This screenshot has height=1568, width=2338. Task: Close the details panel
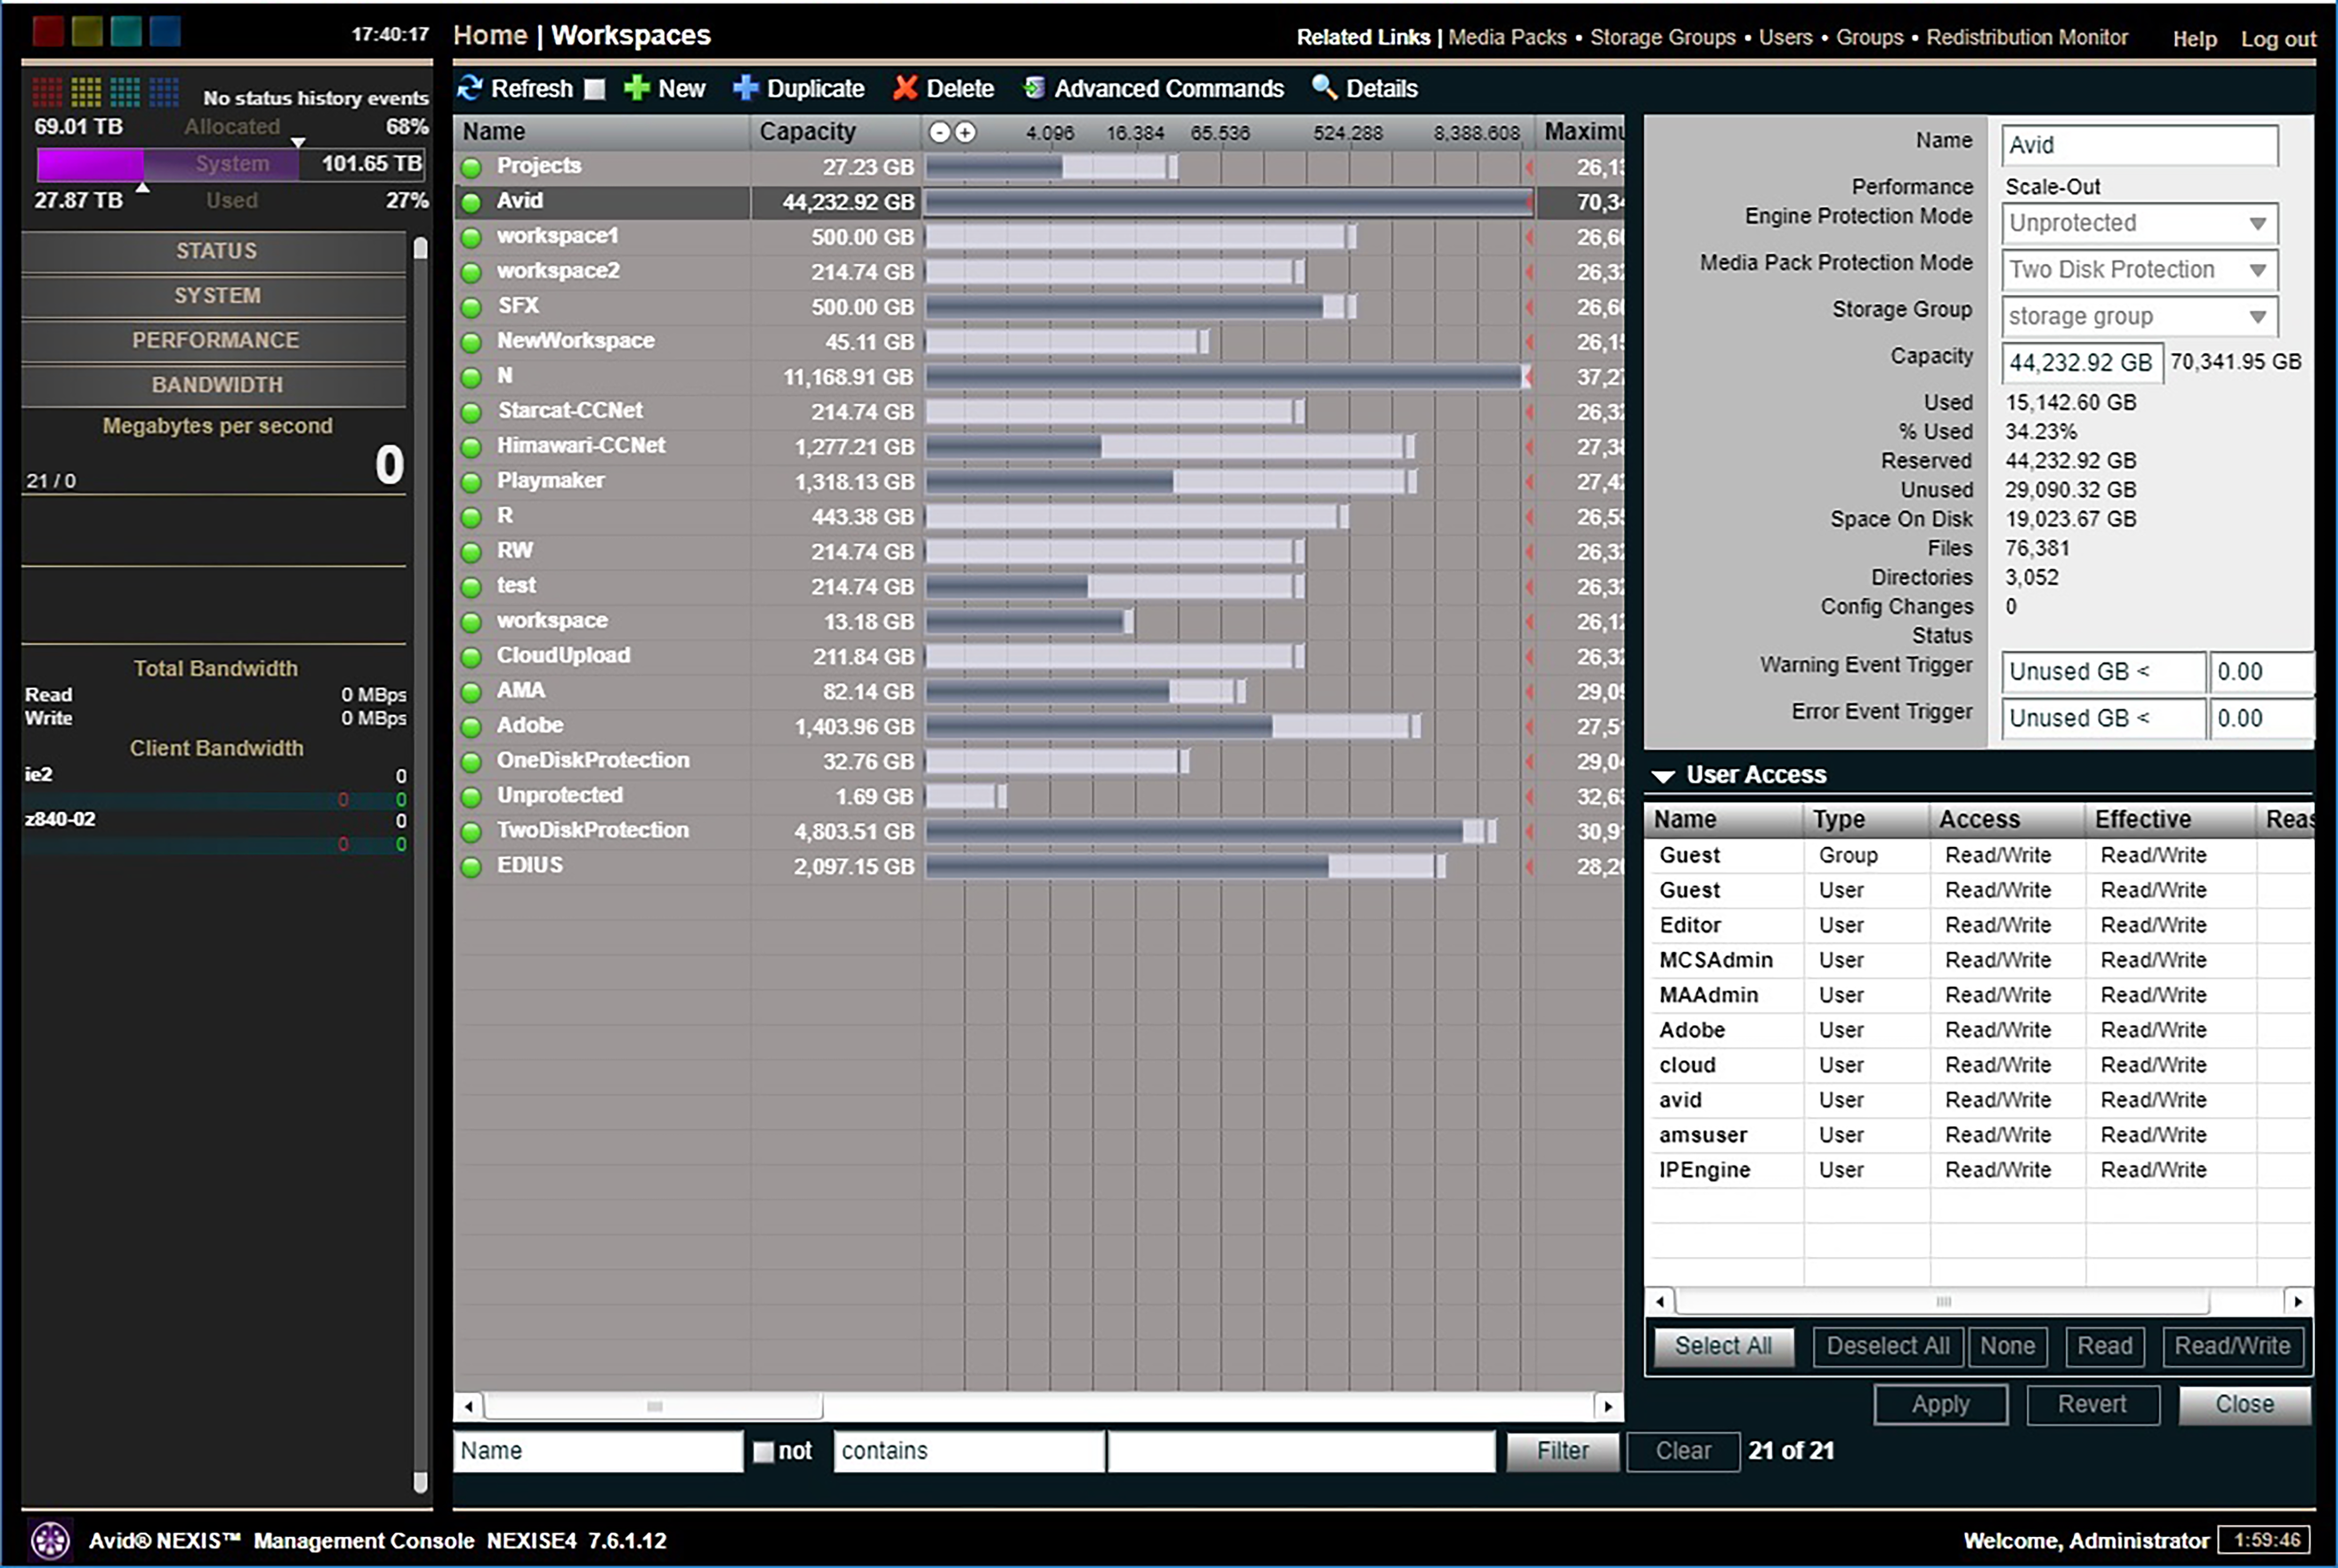tap(2245, 1405)
